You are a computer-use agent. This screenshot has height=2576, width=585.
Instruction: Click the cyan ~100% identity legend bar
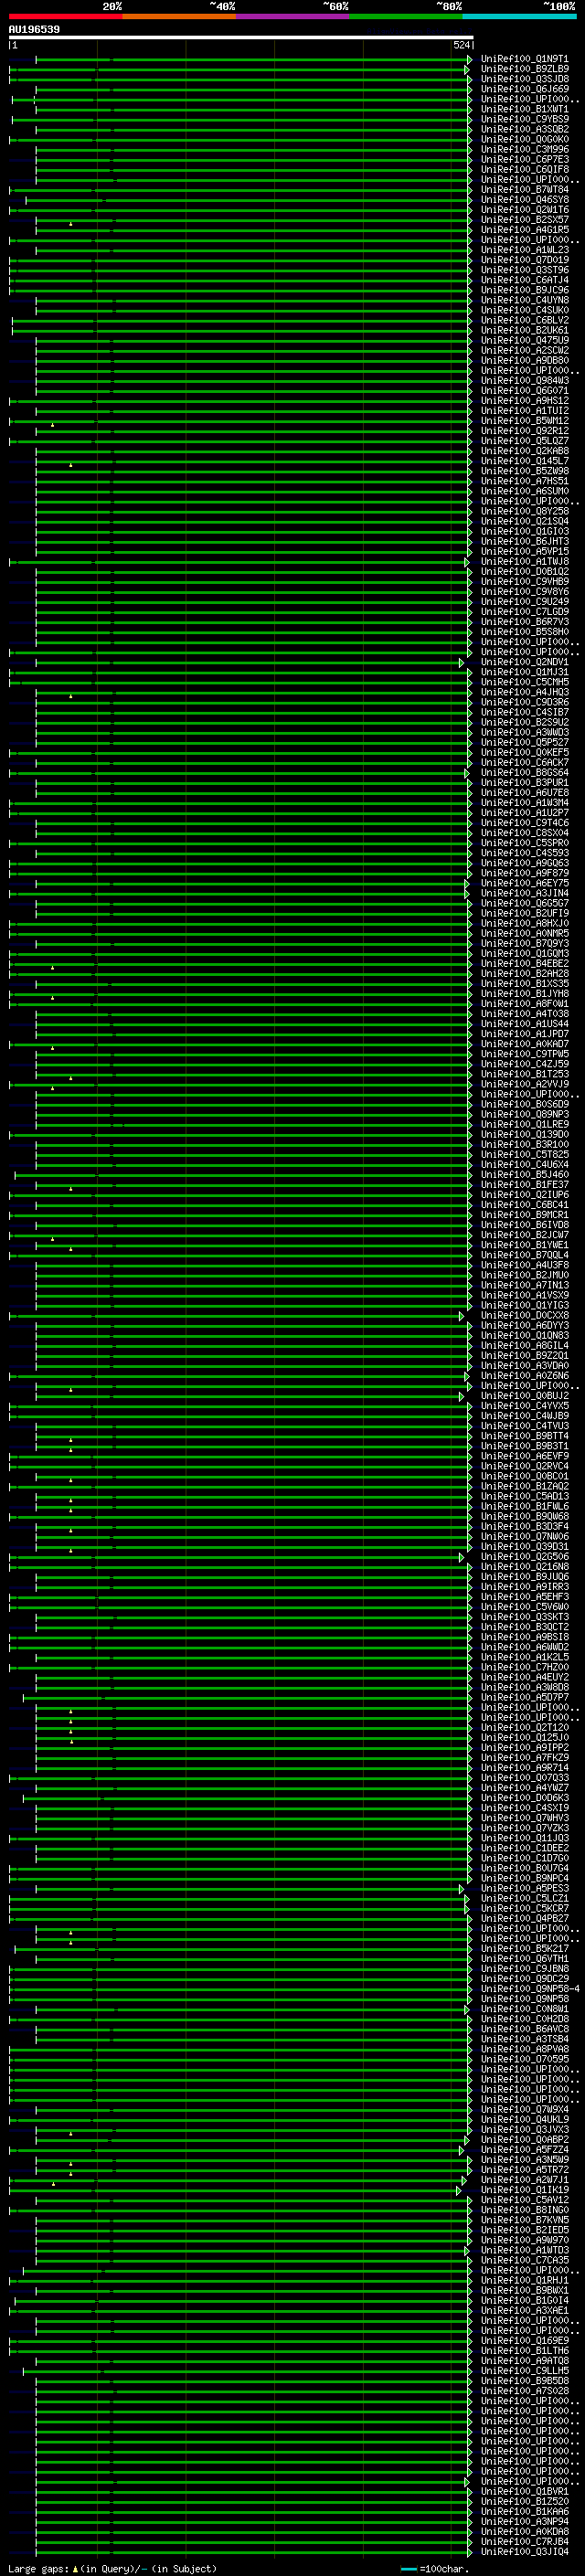pyautogui.click(x=520, y=16)
